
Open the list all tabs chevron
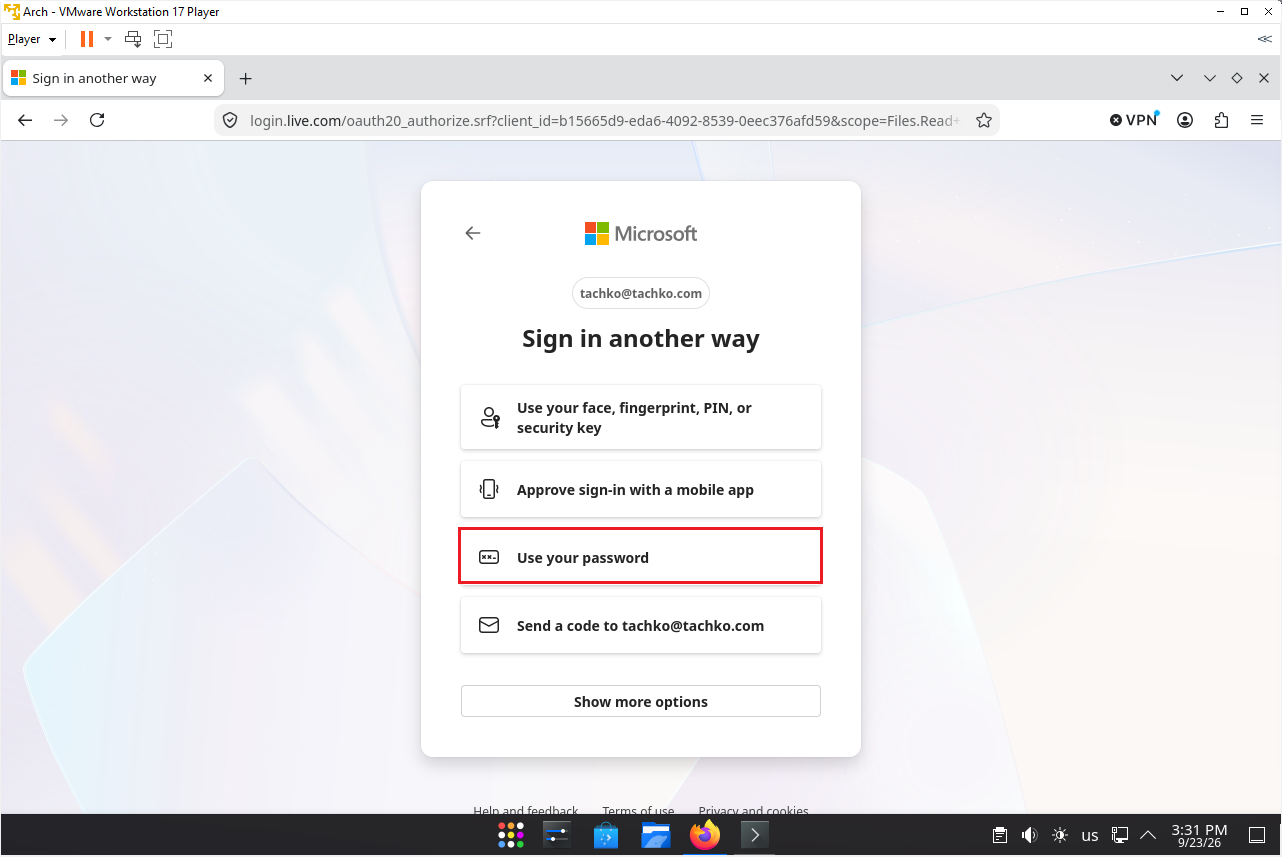(x=1177, y=78)
